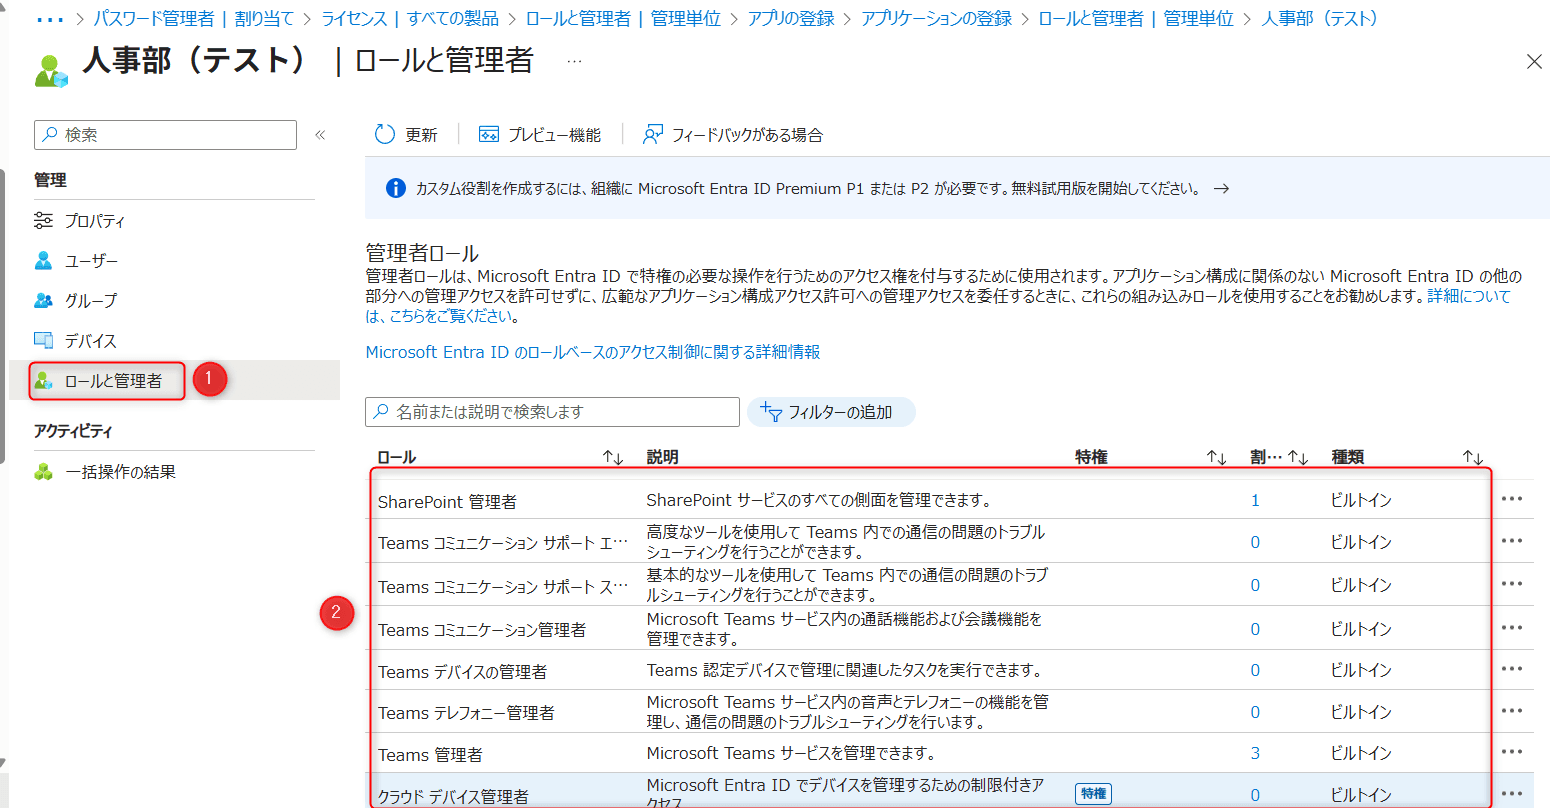Click the ビルトイン type for SharePoint 管理者

(1361, 500)
